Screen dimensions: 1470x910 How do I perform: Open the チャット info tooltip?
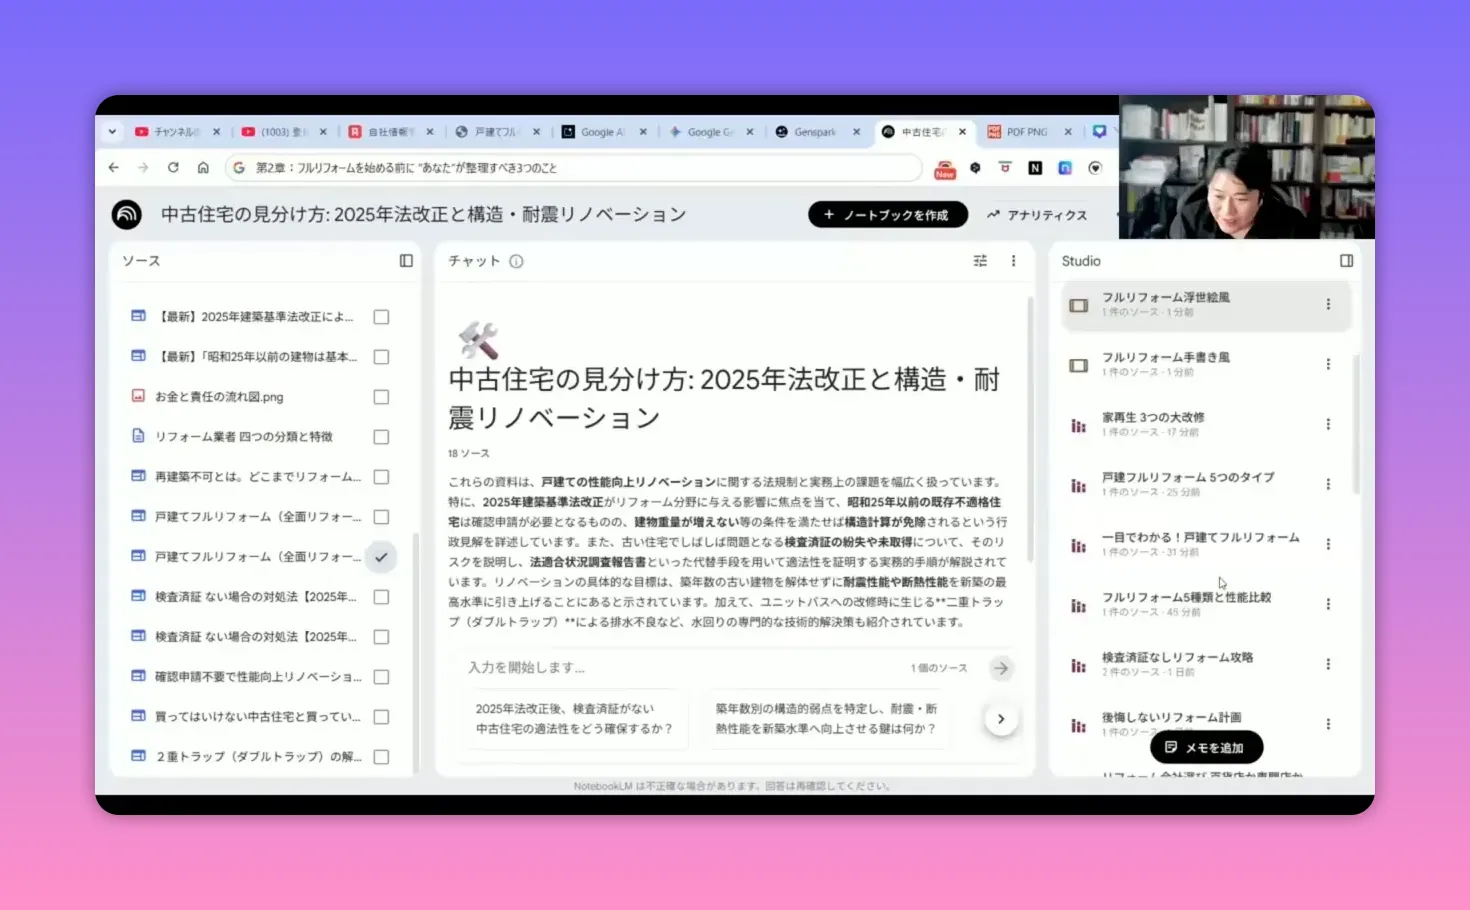516,261
